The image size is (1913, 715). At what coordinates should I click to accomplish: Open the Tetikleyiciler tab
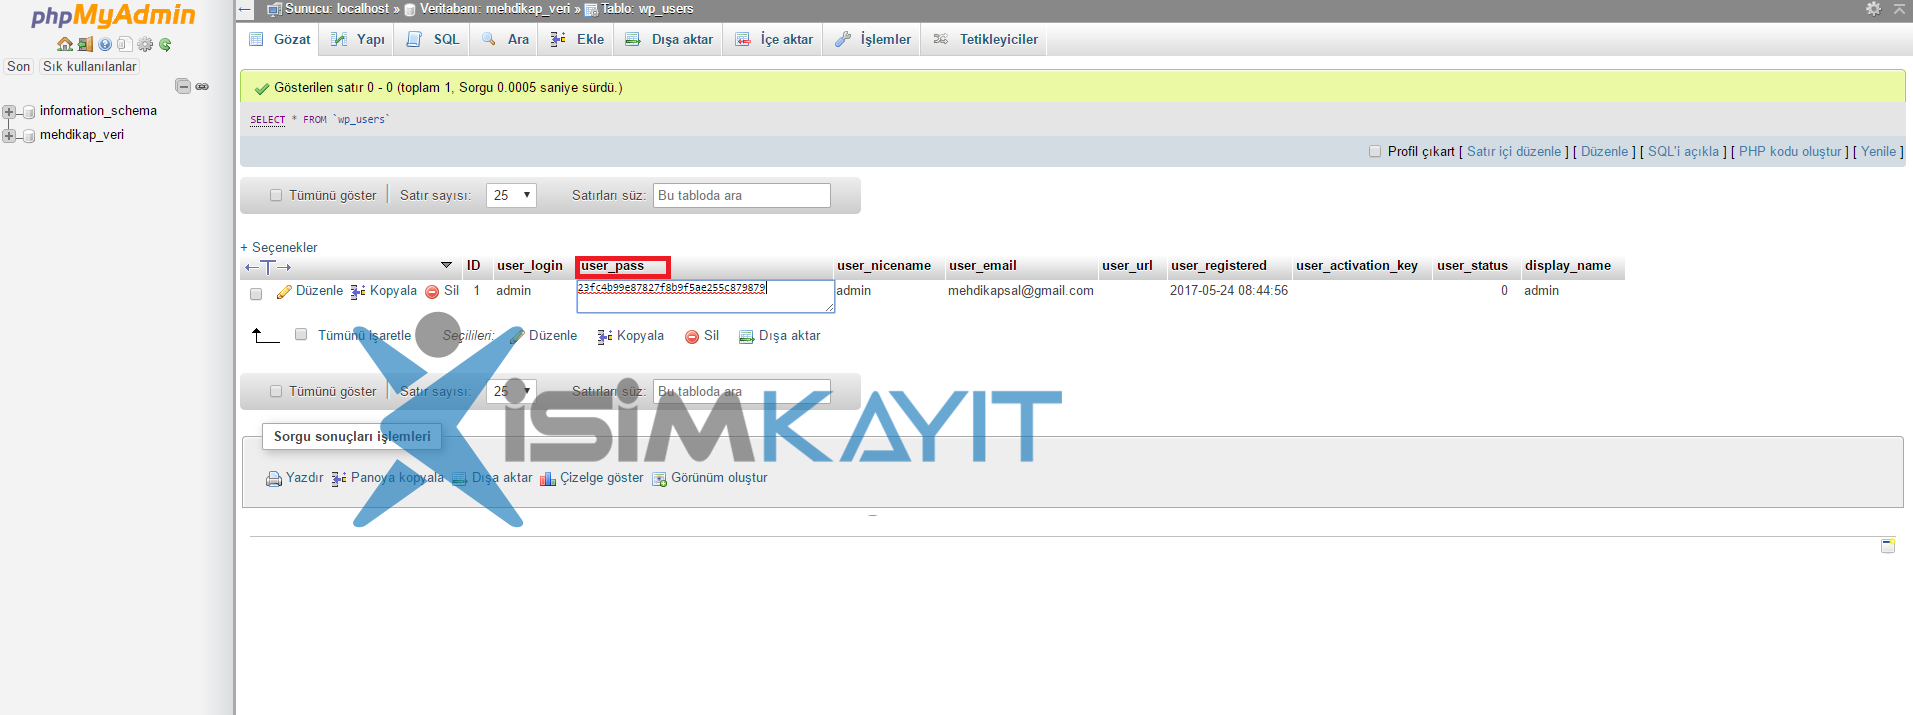[x=985, y=39]
